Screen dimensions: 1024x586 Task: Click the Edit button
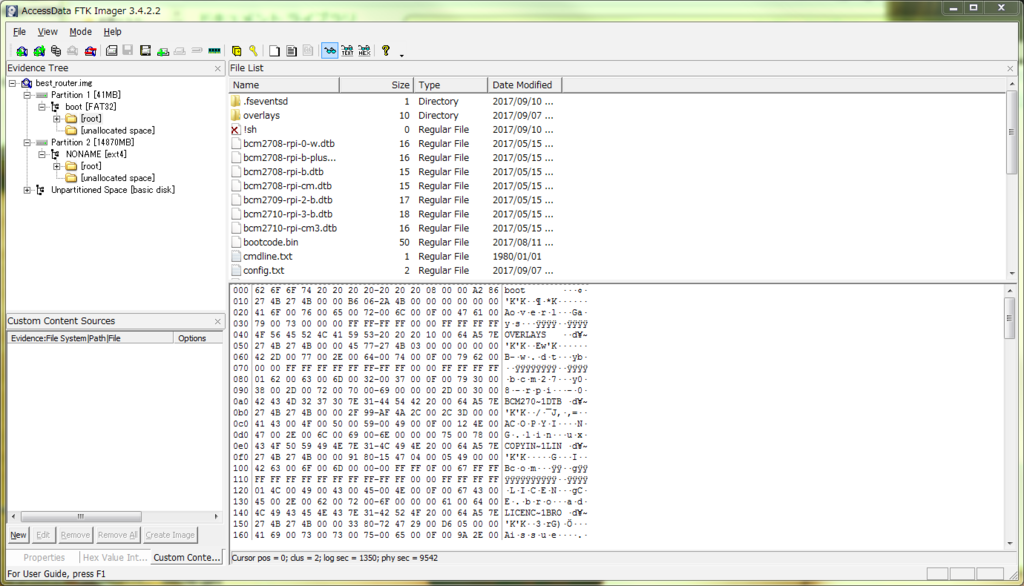point(43,535)
